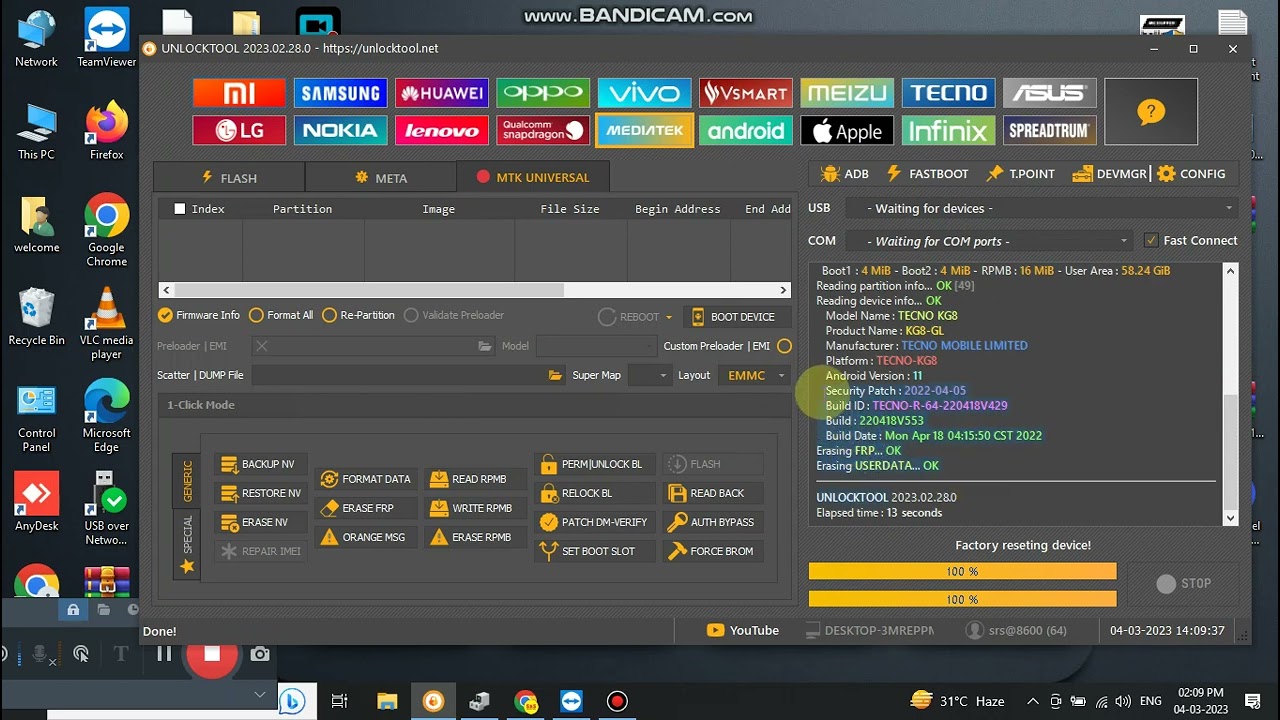The height and width of the screenshot is (720, 1280).
Task: Choose the Samsung brand tile
Action: 340,93
